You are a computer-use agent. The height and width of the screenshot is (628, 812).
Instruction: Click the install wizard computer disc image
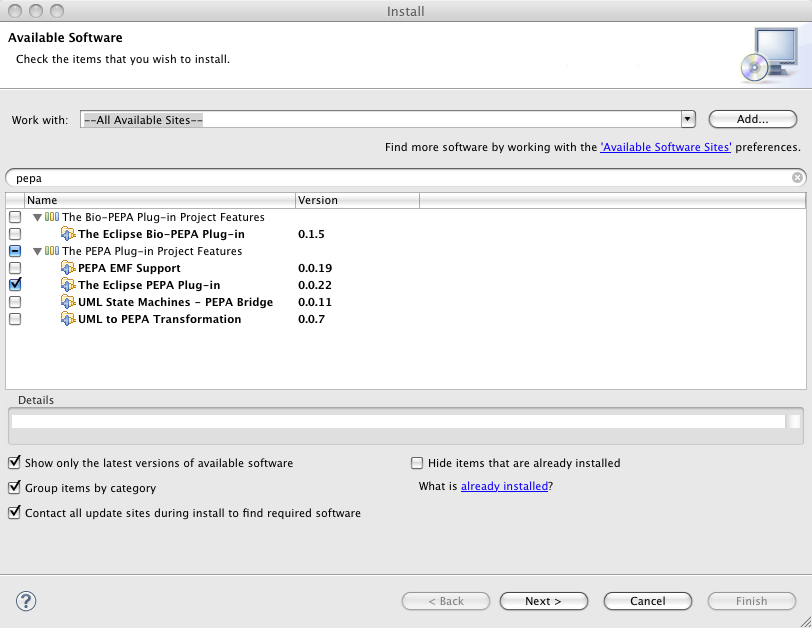770,55
